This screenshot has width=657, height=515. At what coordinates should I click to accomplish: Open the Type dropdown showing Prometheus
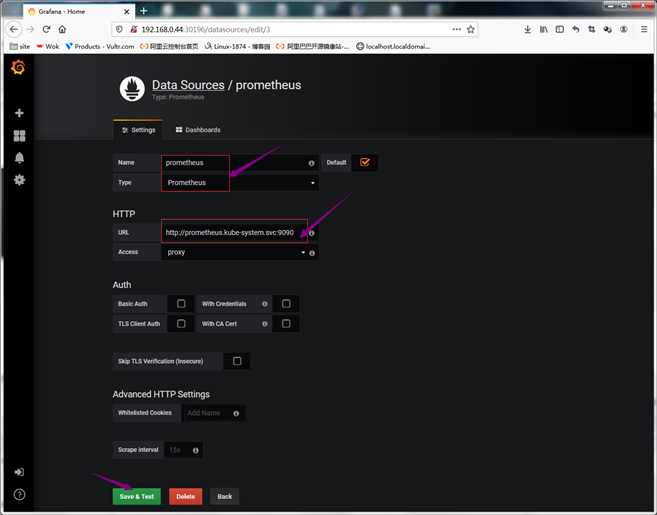tap(240, 183)
